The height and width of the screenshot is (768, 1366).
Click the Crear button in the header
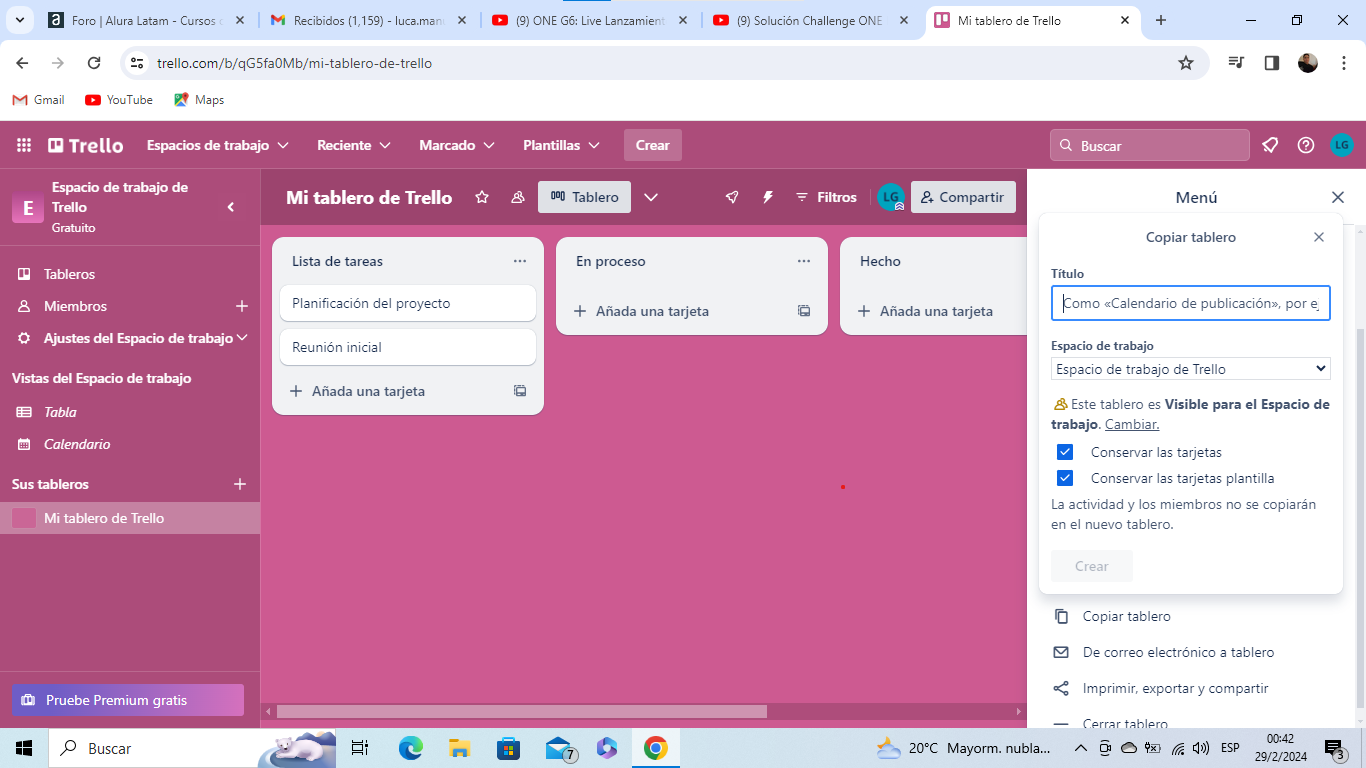pos(653,145)
